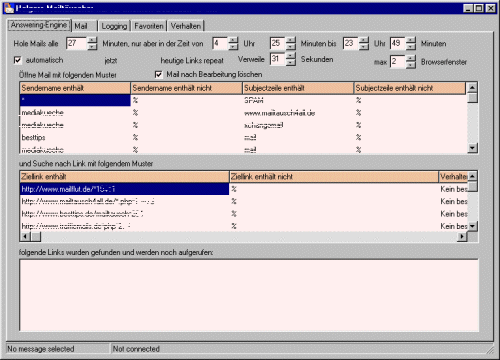The image size is (500, 360).
Task: Minimize the window
Action: coord(468,8)
